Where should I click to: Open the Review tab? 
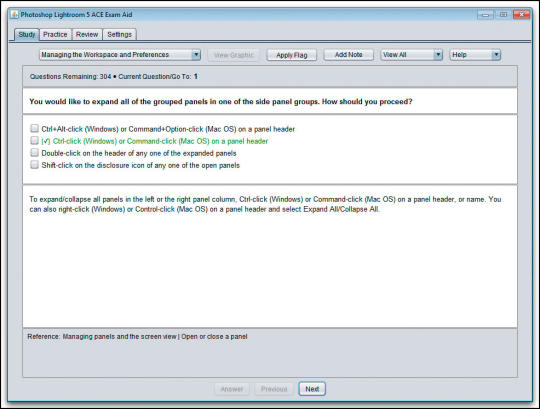pyautogui.click(x=87, y=34)
